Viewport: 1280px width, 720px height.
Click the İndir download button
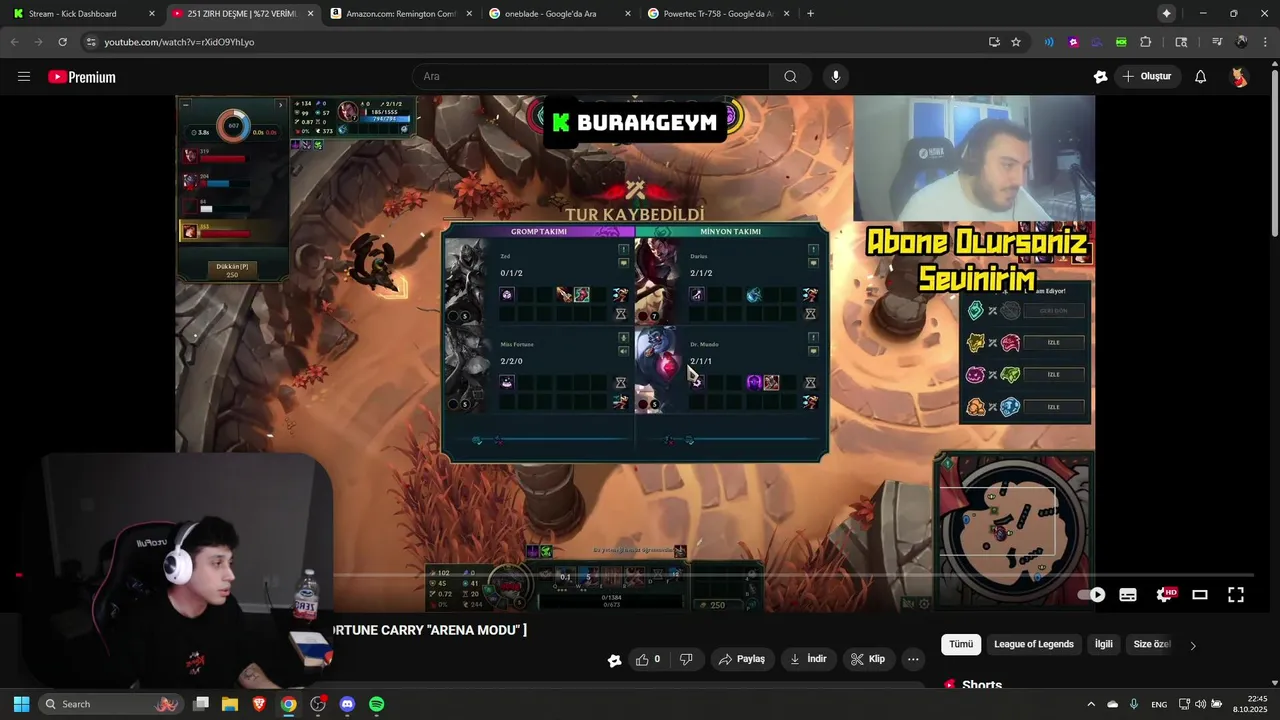coord(808,659)
